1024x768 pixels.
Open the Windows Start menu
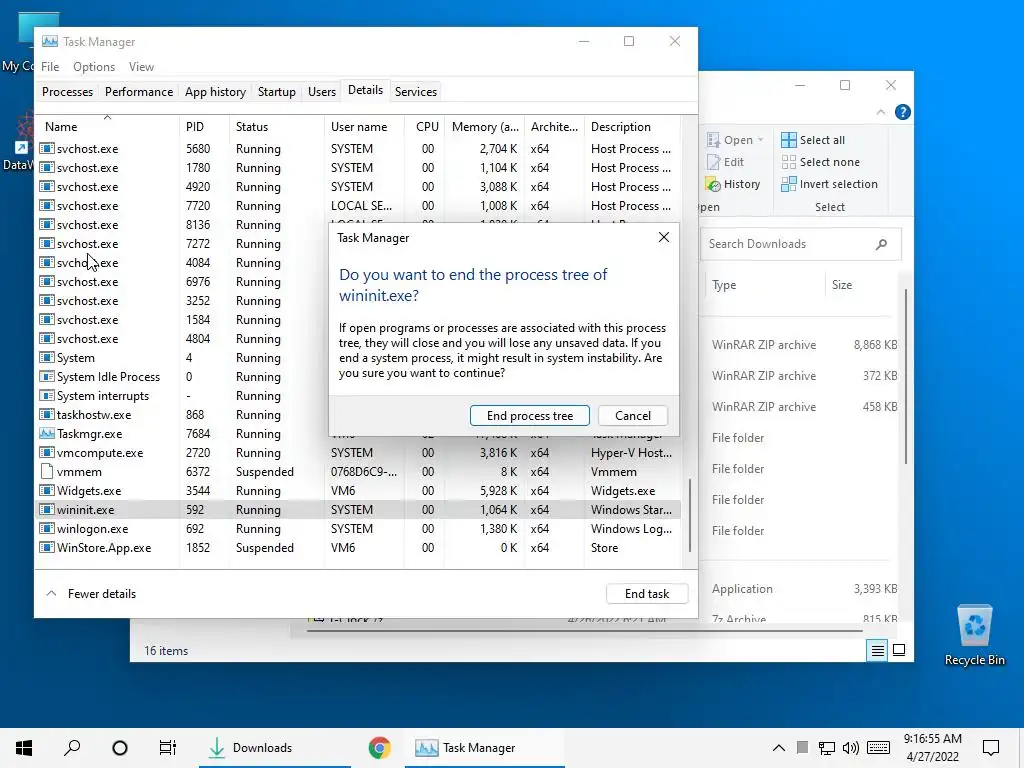(24, 748)
